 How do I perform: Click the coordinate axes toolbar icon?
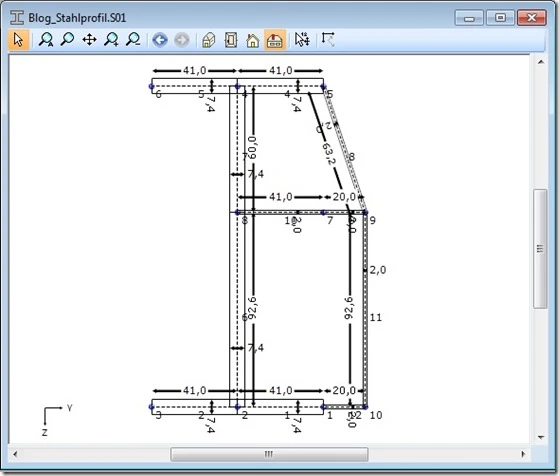(328, 40)
